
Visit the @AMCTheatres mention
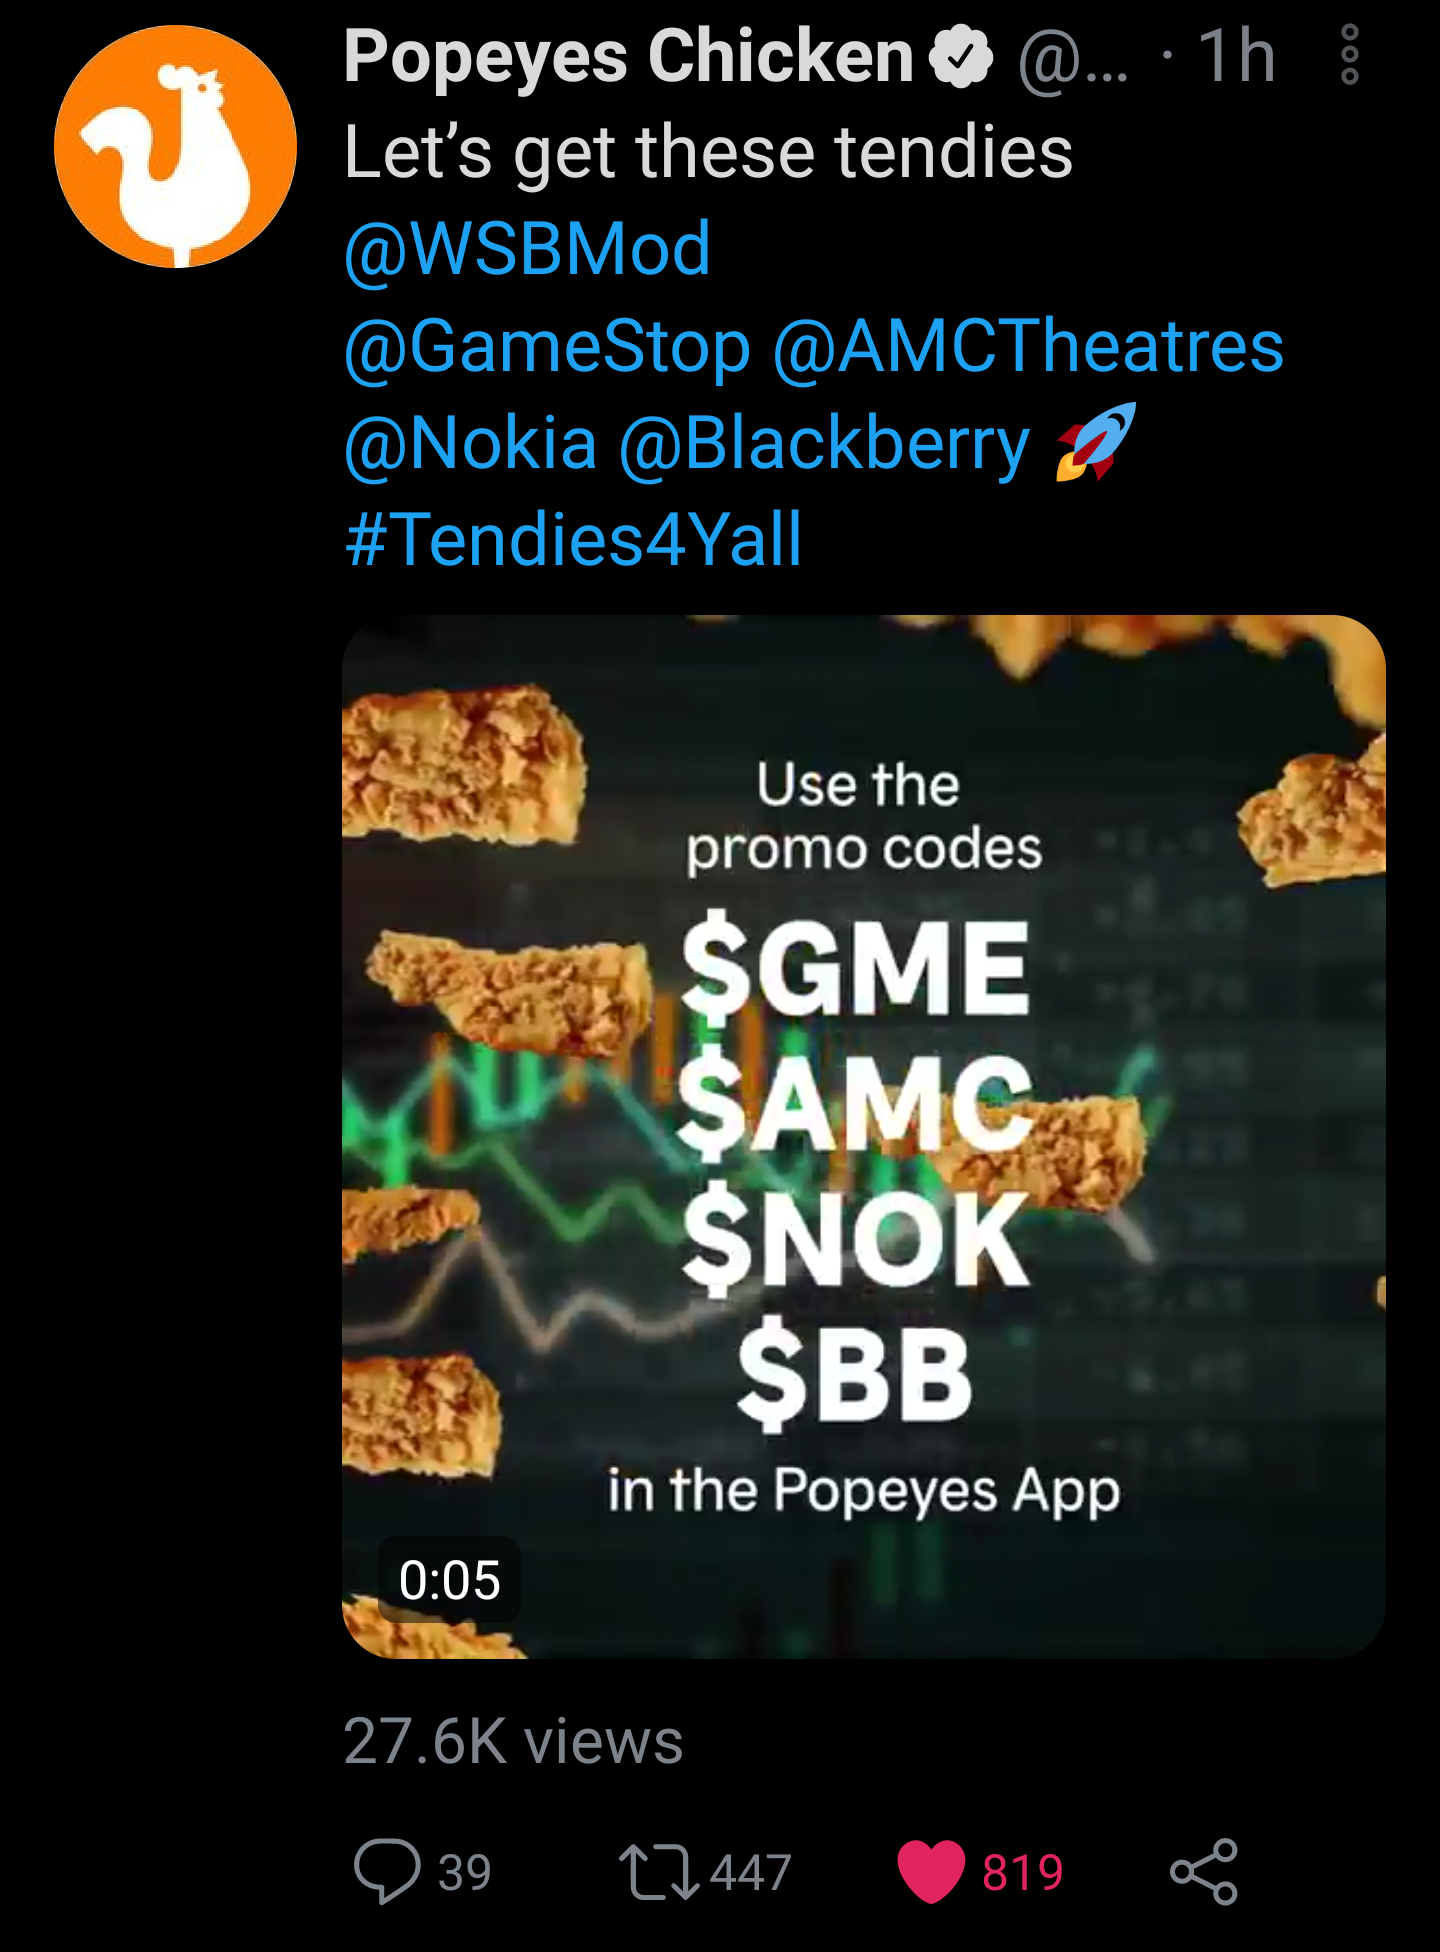(x=1029, y=347)
